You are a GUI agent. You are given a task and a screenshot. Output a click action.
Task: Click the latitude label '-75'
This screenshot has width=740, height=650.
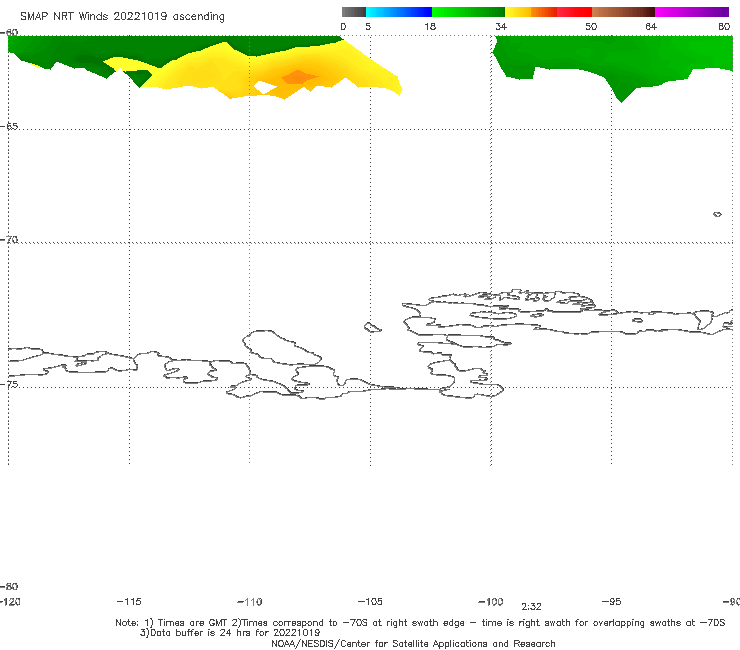9,384
